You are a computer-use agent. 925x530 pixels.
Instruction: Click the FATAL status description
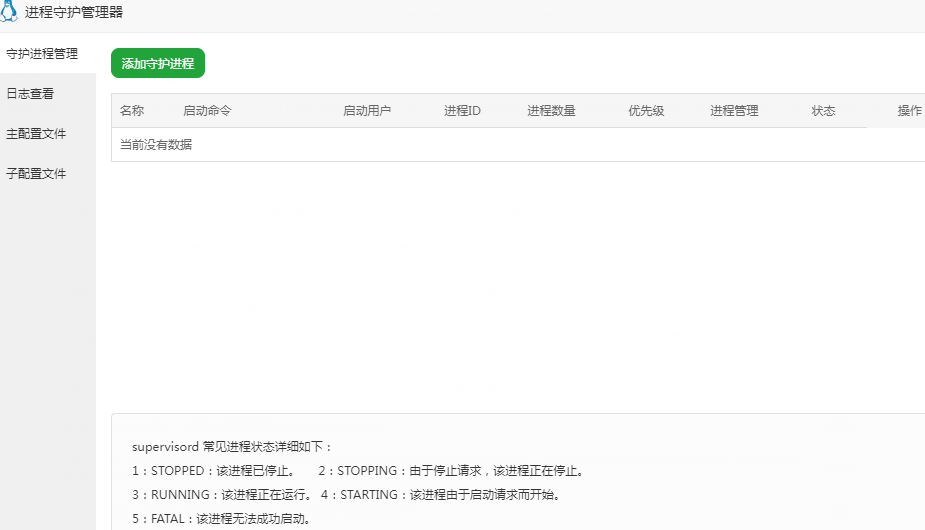[222, 519]
